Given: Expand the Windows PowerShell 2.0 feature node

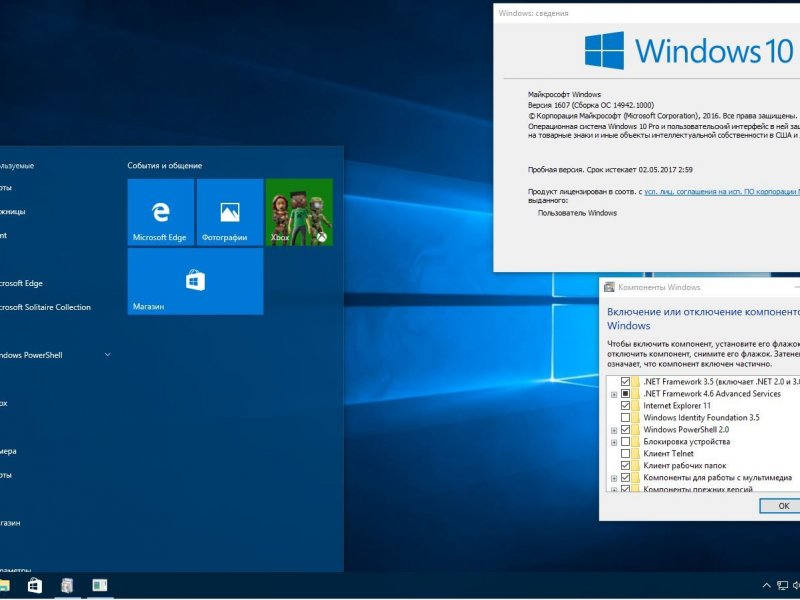Looking at the screenshot, I should 614,430.
